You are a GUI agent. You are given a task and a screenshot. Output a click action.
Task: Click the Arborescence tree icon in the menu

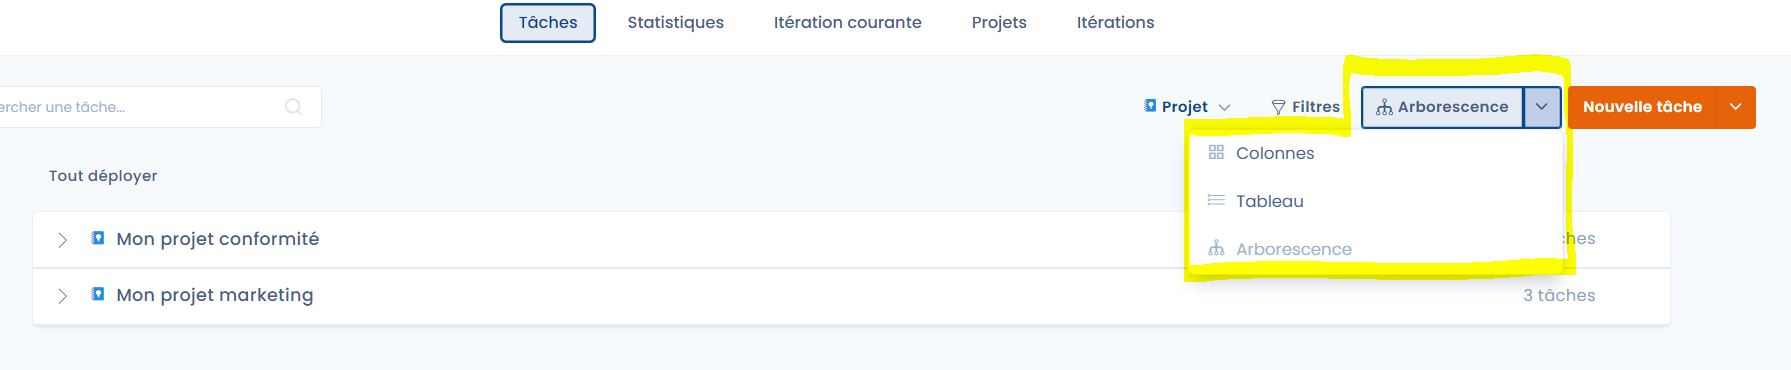coord(1216,248)
